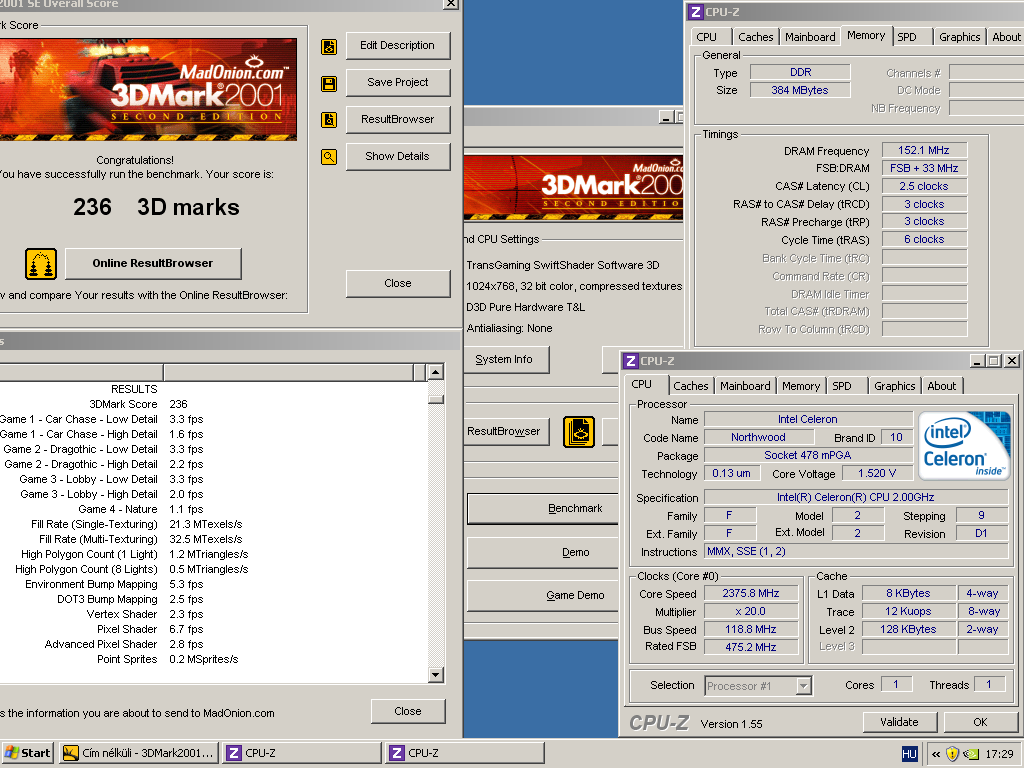Screen dimensions: 1024x768
Task: Switch to the 3DMark2001 taskbar button
Action: tap(139, 753)
